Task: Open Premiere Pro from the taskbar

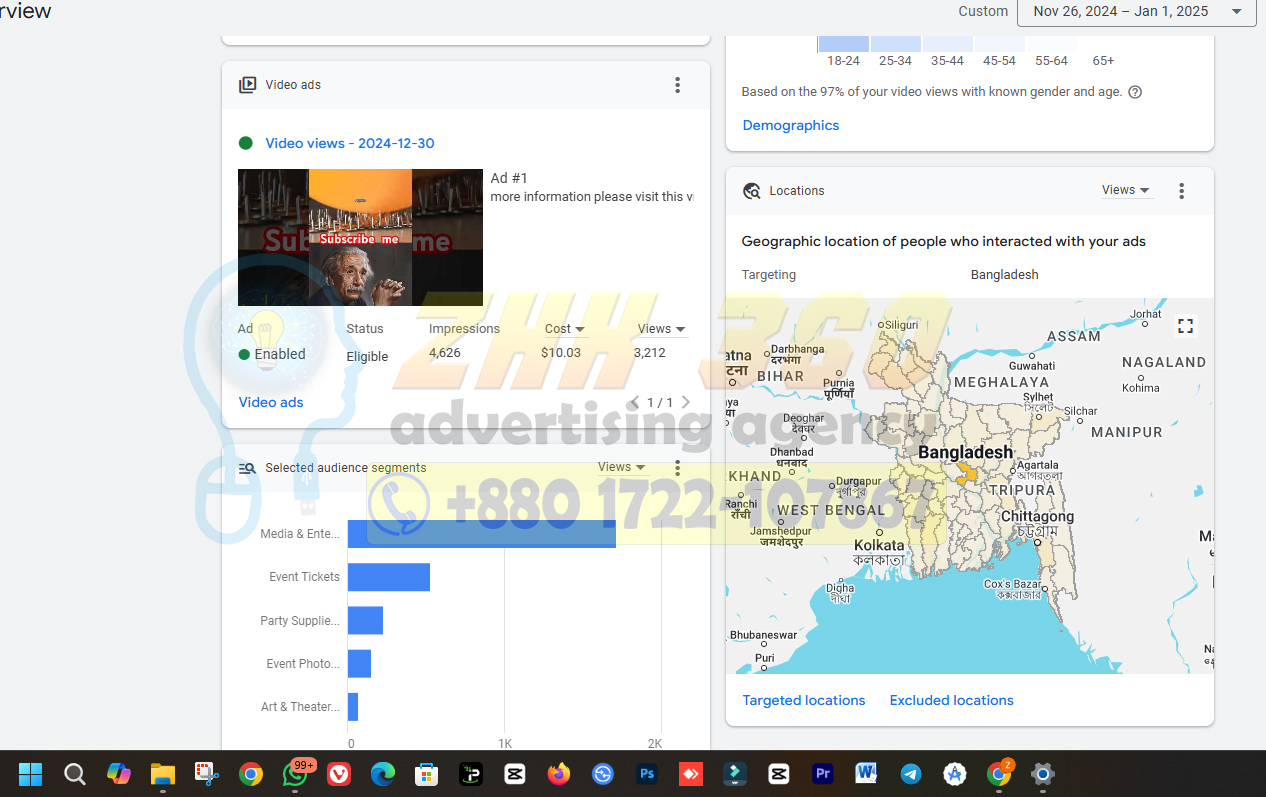Action: coord(823,774)
